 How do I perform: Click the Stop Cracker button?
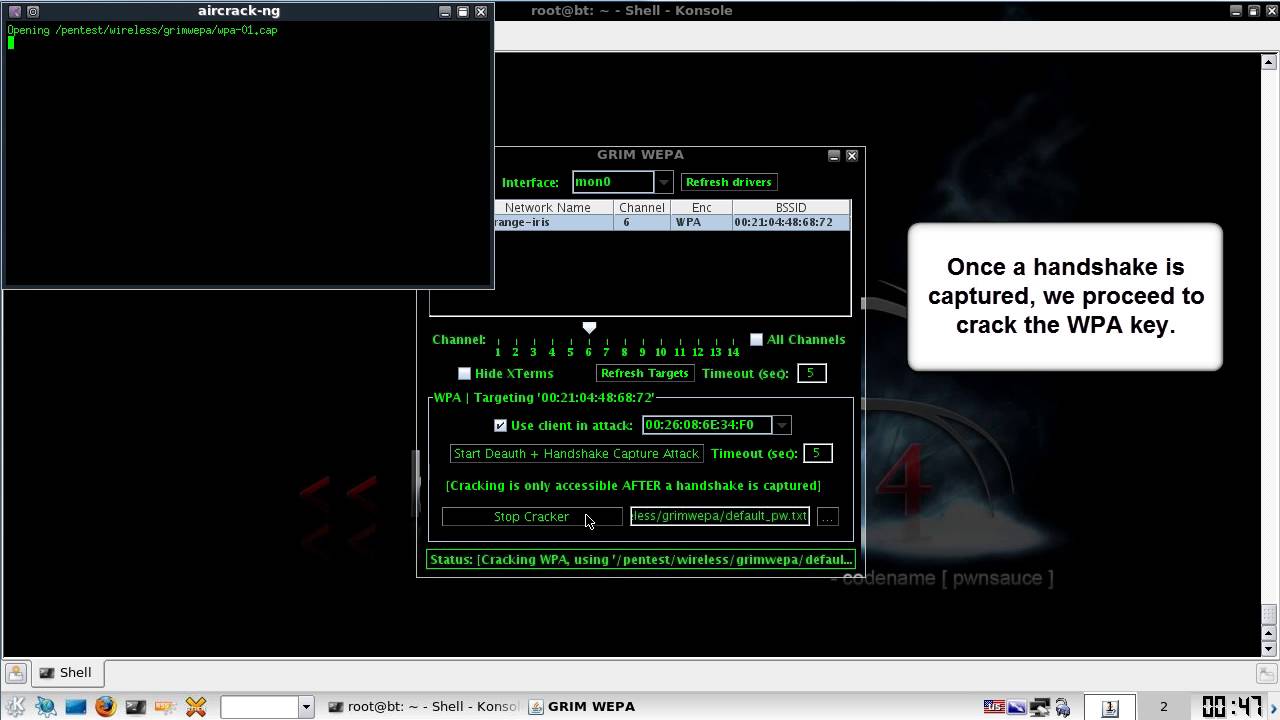pyautogui.click(x=532, y=517)
